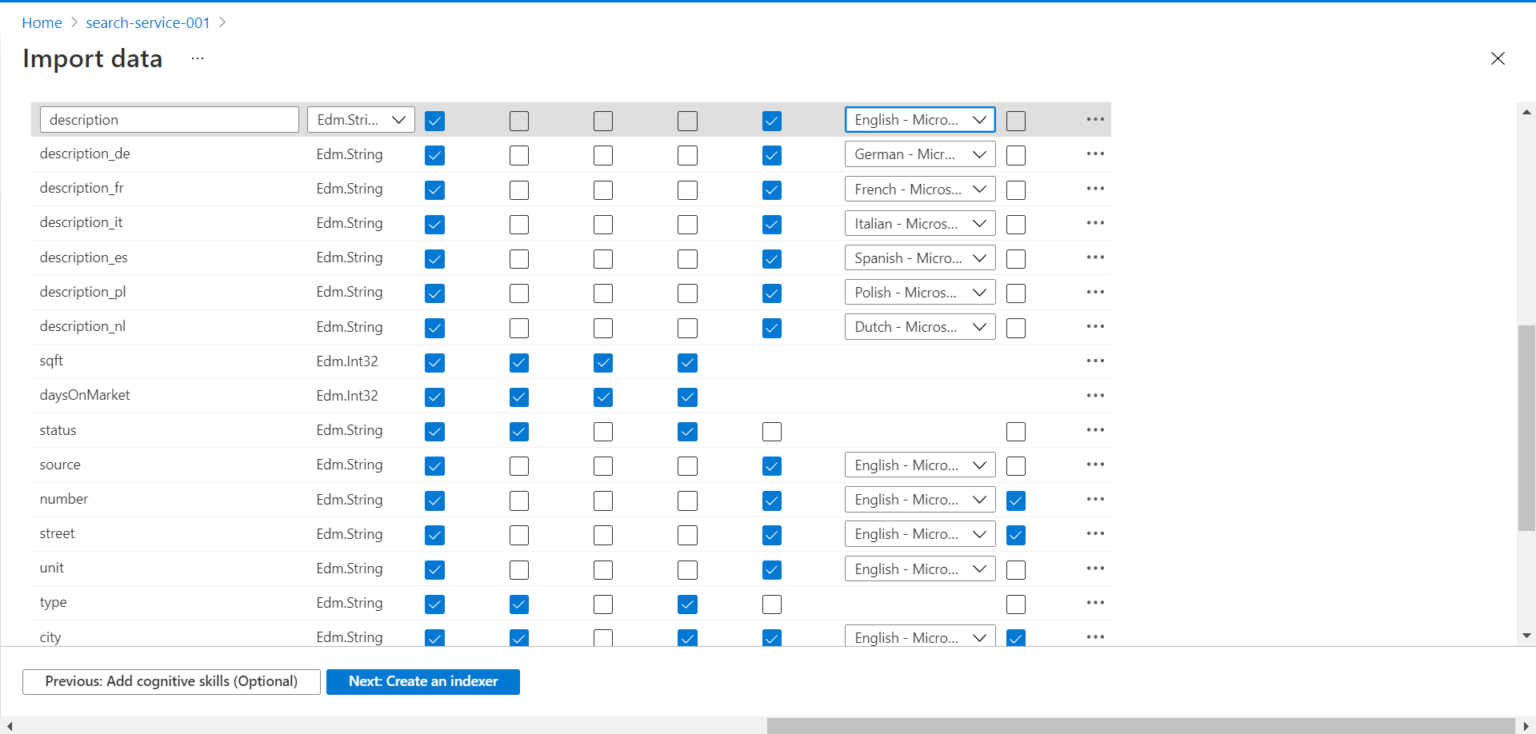Check the second checkbox on the source row

518,465
